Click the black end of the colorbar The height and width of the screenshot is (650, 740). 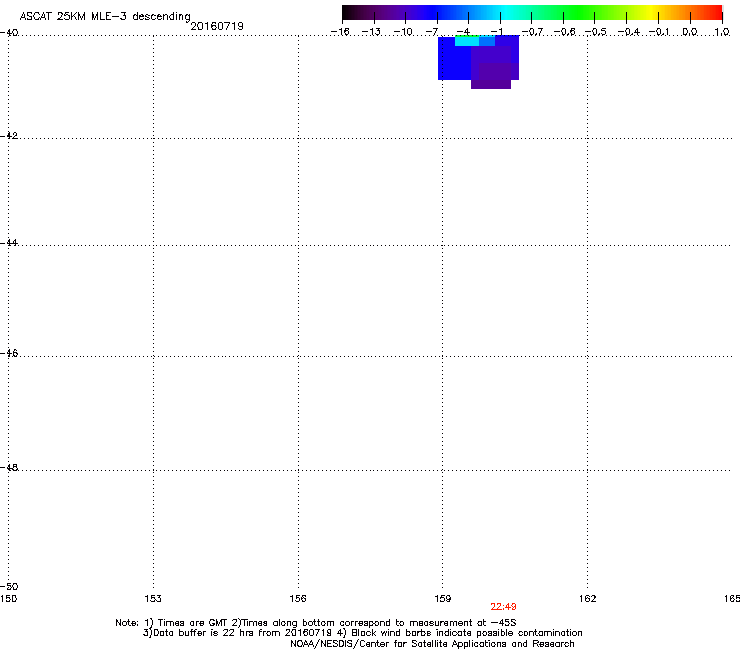(347, 12)
